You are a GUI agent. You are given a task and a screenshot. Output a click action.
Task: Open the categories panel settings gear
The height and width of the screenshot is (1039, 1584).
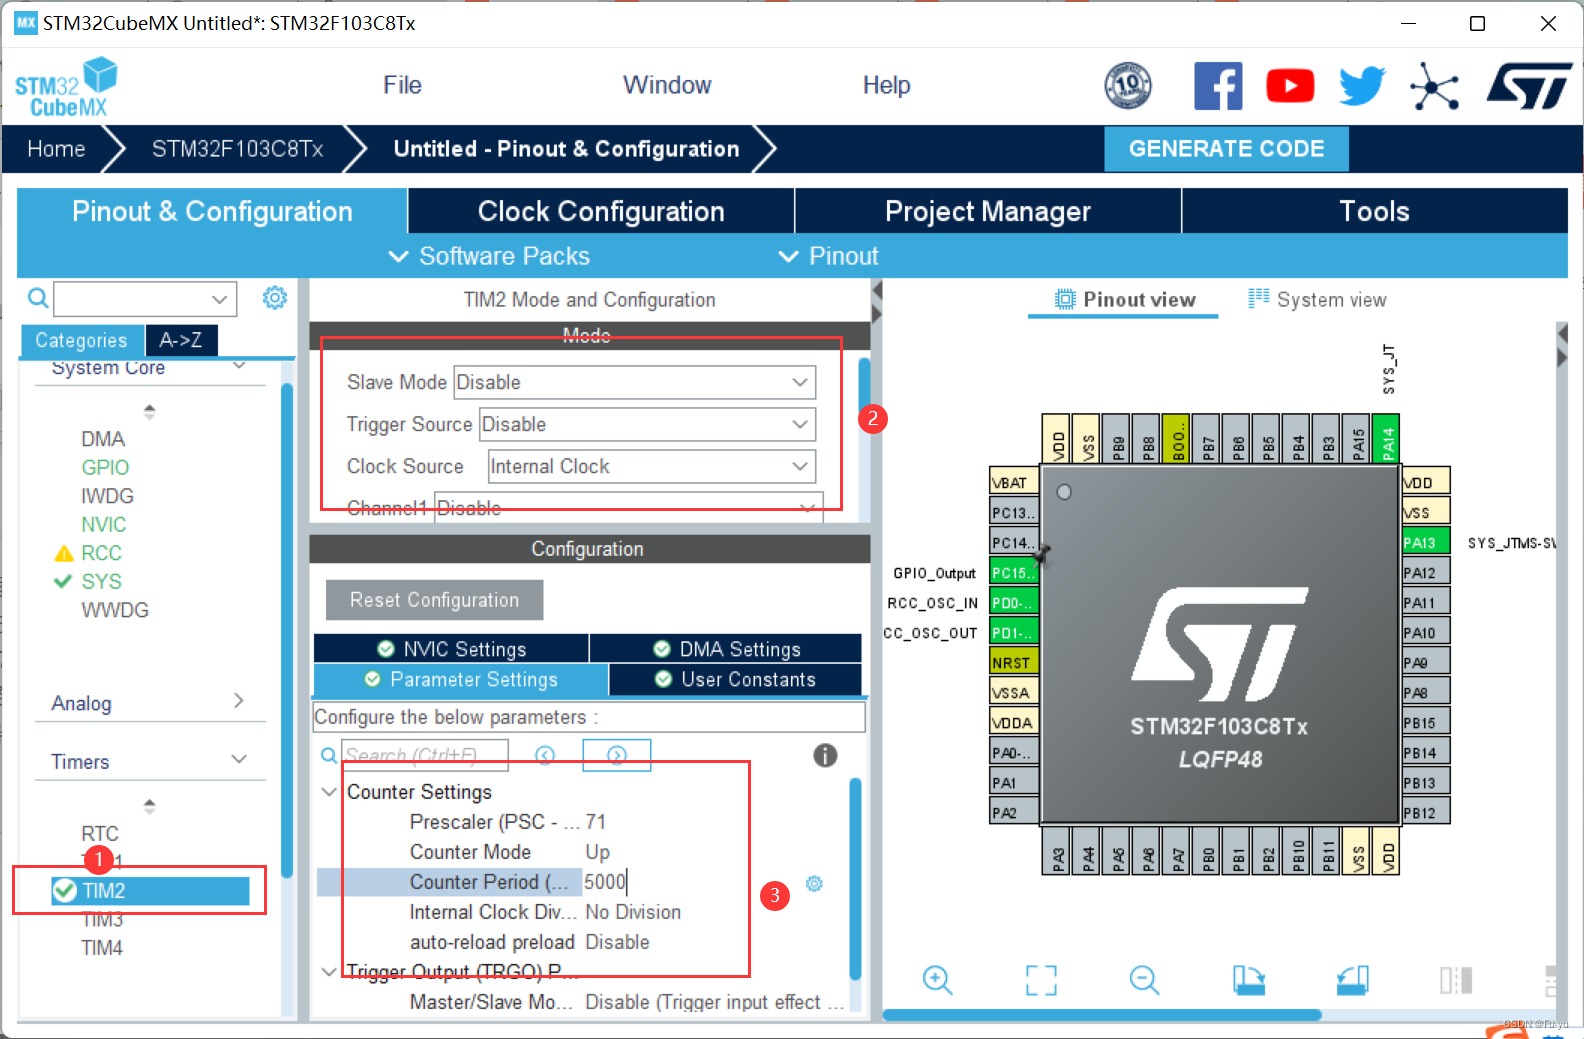pyautogui.click(x=275, y=298)
